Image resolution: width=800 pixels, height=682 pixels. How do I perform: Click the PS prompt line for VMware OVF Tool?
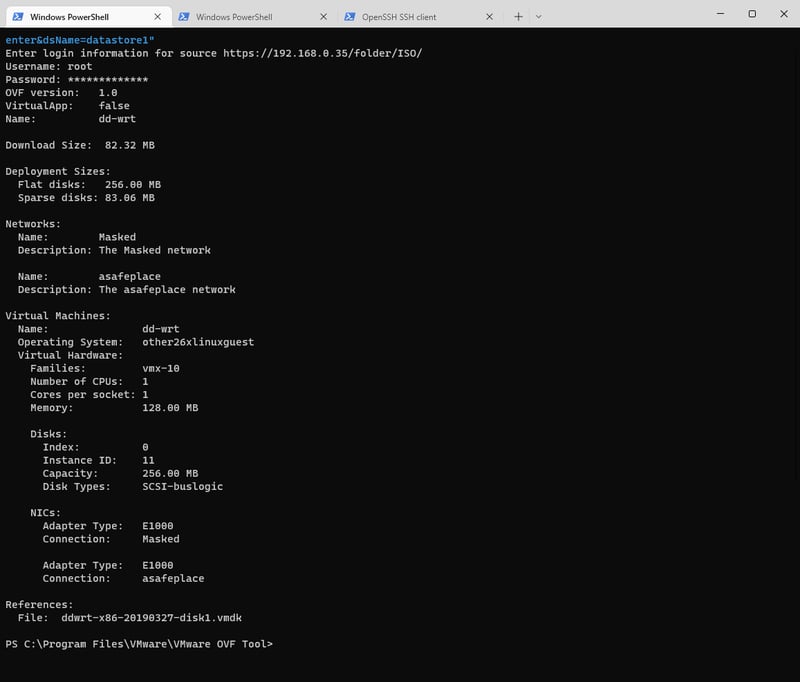pos(139,644)
